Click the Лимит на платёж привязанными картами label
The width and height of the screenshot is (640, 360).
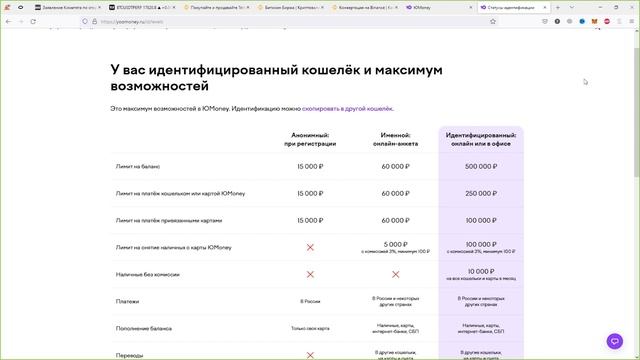169,220
